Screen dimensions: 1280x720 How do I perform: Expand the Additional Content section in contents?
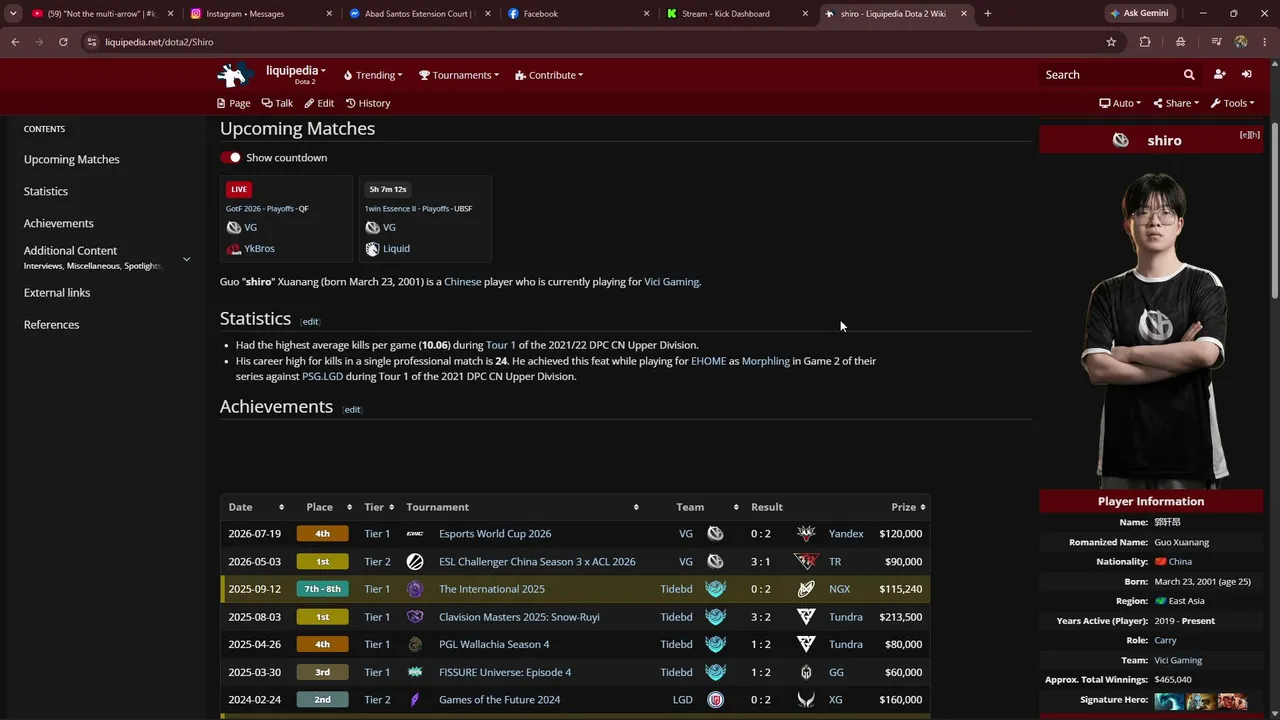186,259
